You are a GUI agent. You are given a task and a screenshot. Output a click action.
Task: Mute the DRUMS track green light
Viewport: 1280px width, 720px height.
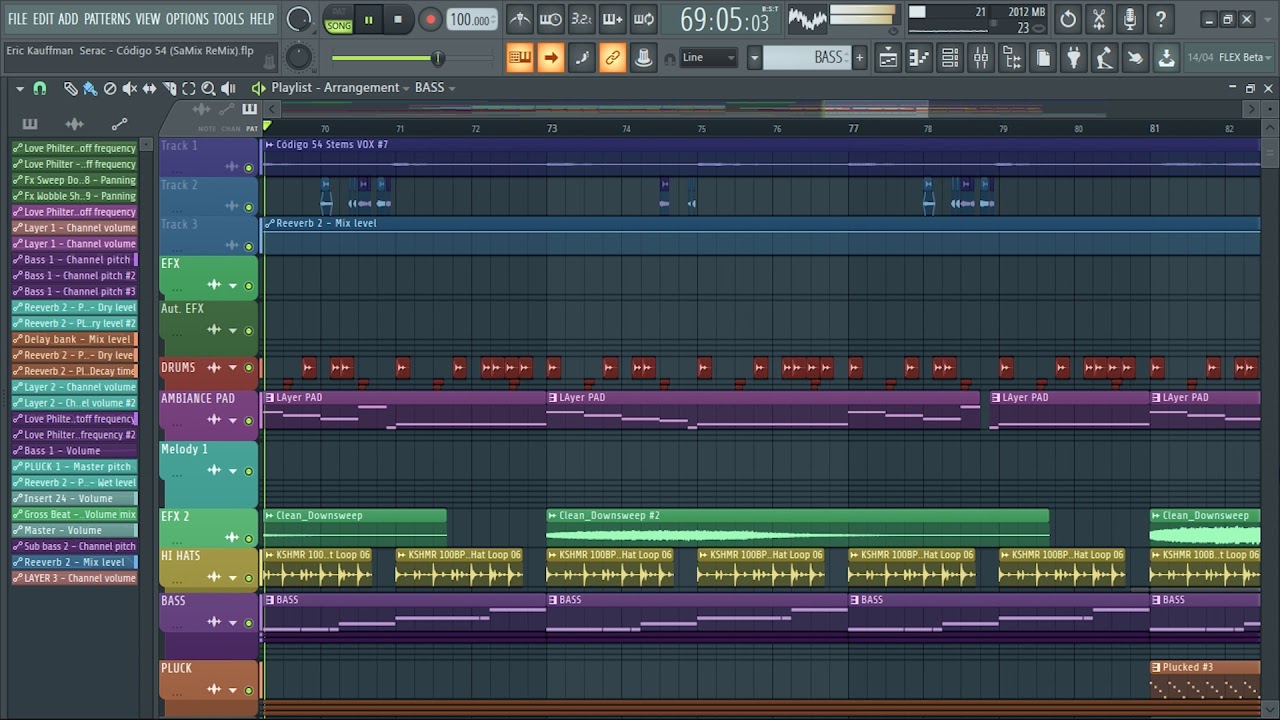(249, 368)
